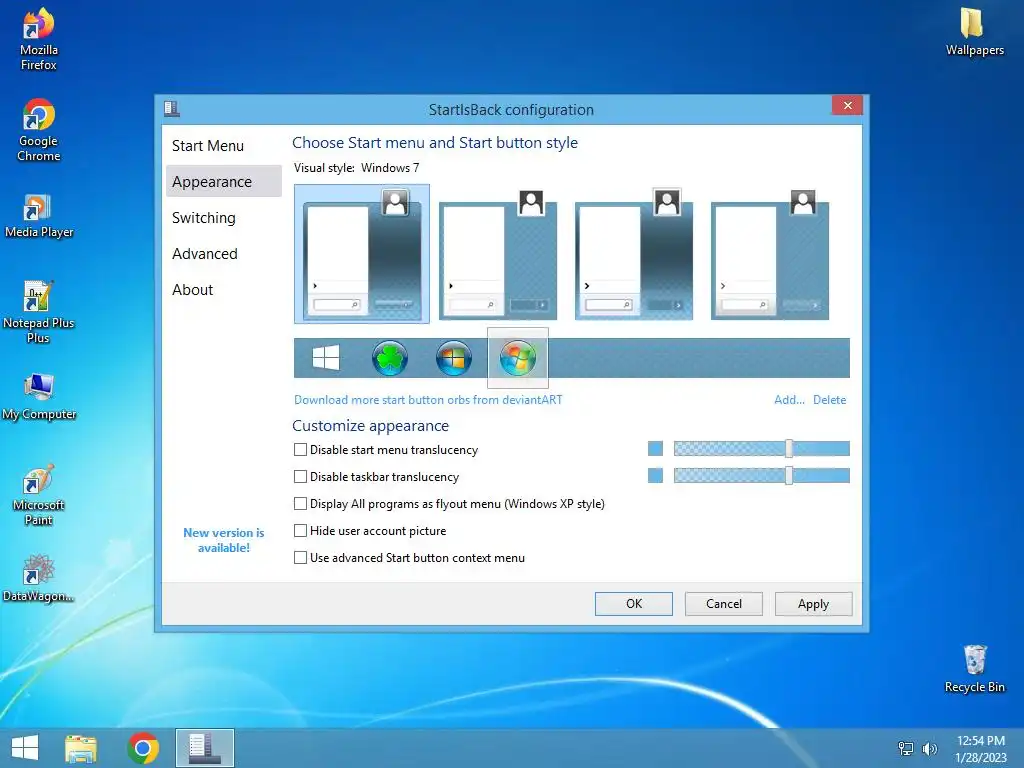
Task: Open Download more start button orbs link
Action: (x=428, y=400)
